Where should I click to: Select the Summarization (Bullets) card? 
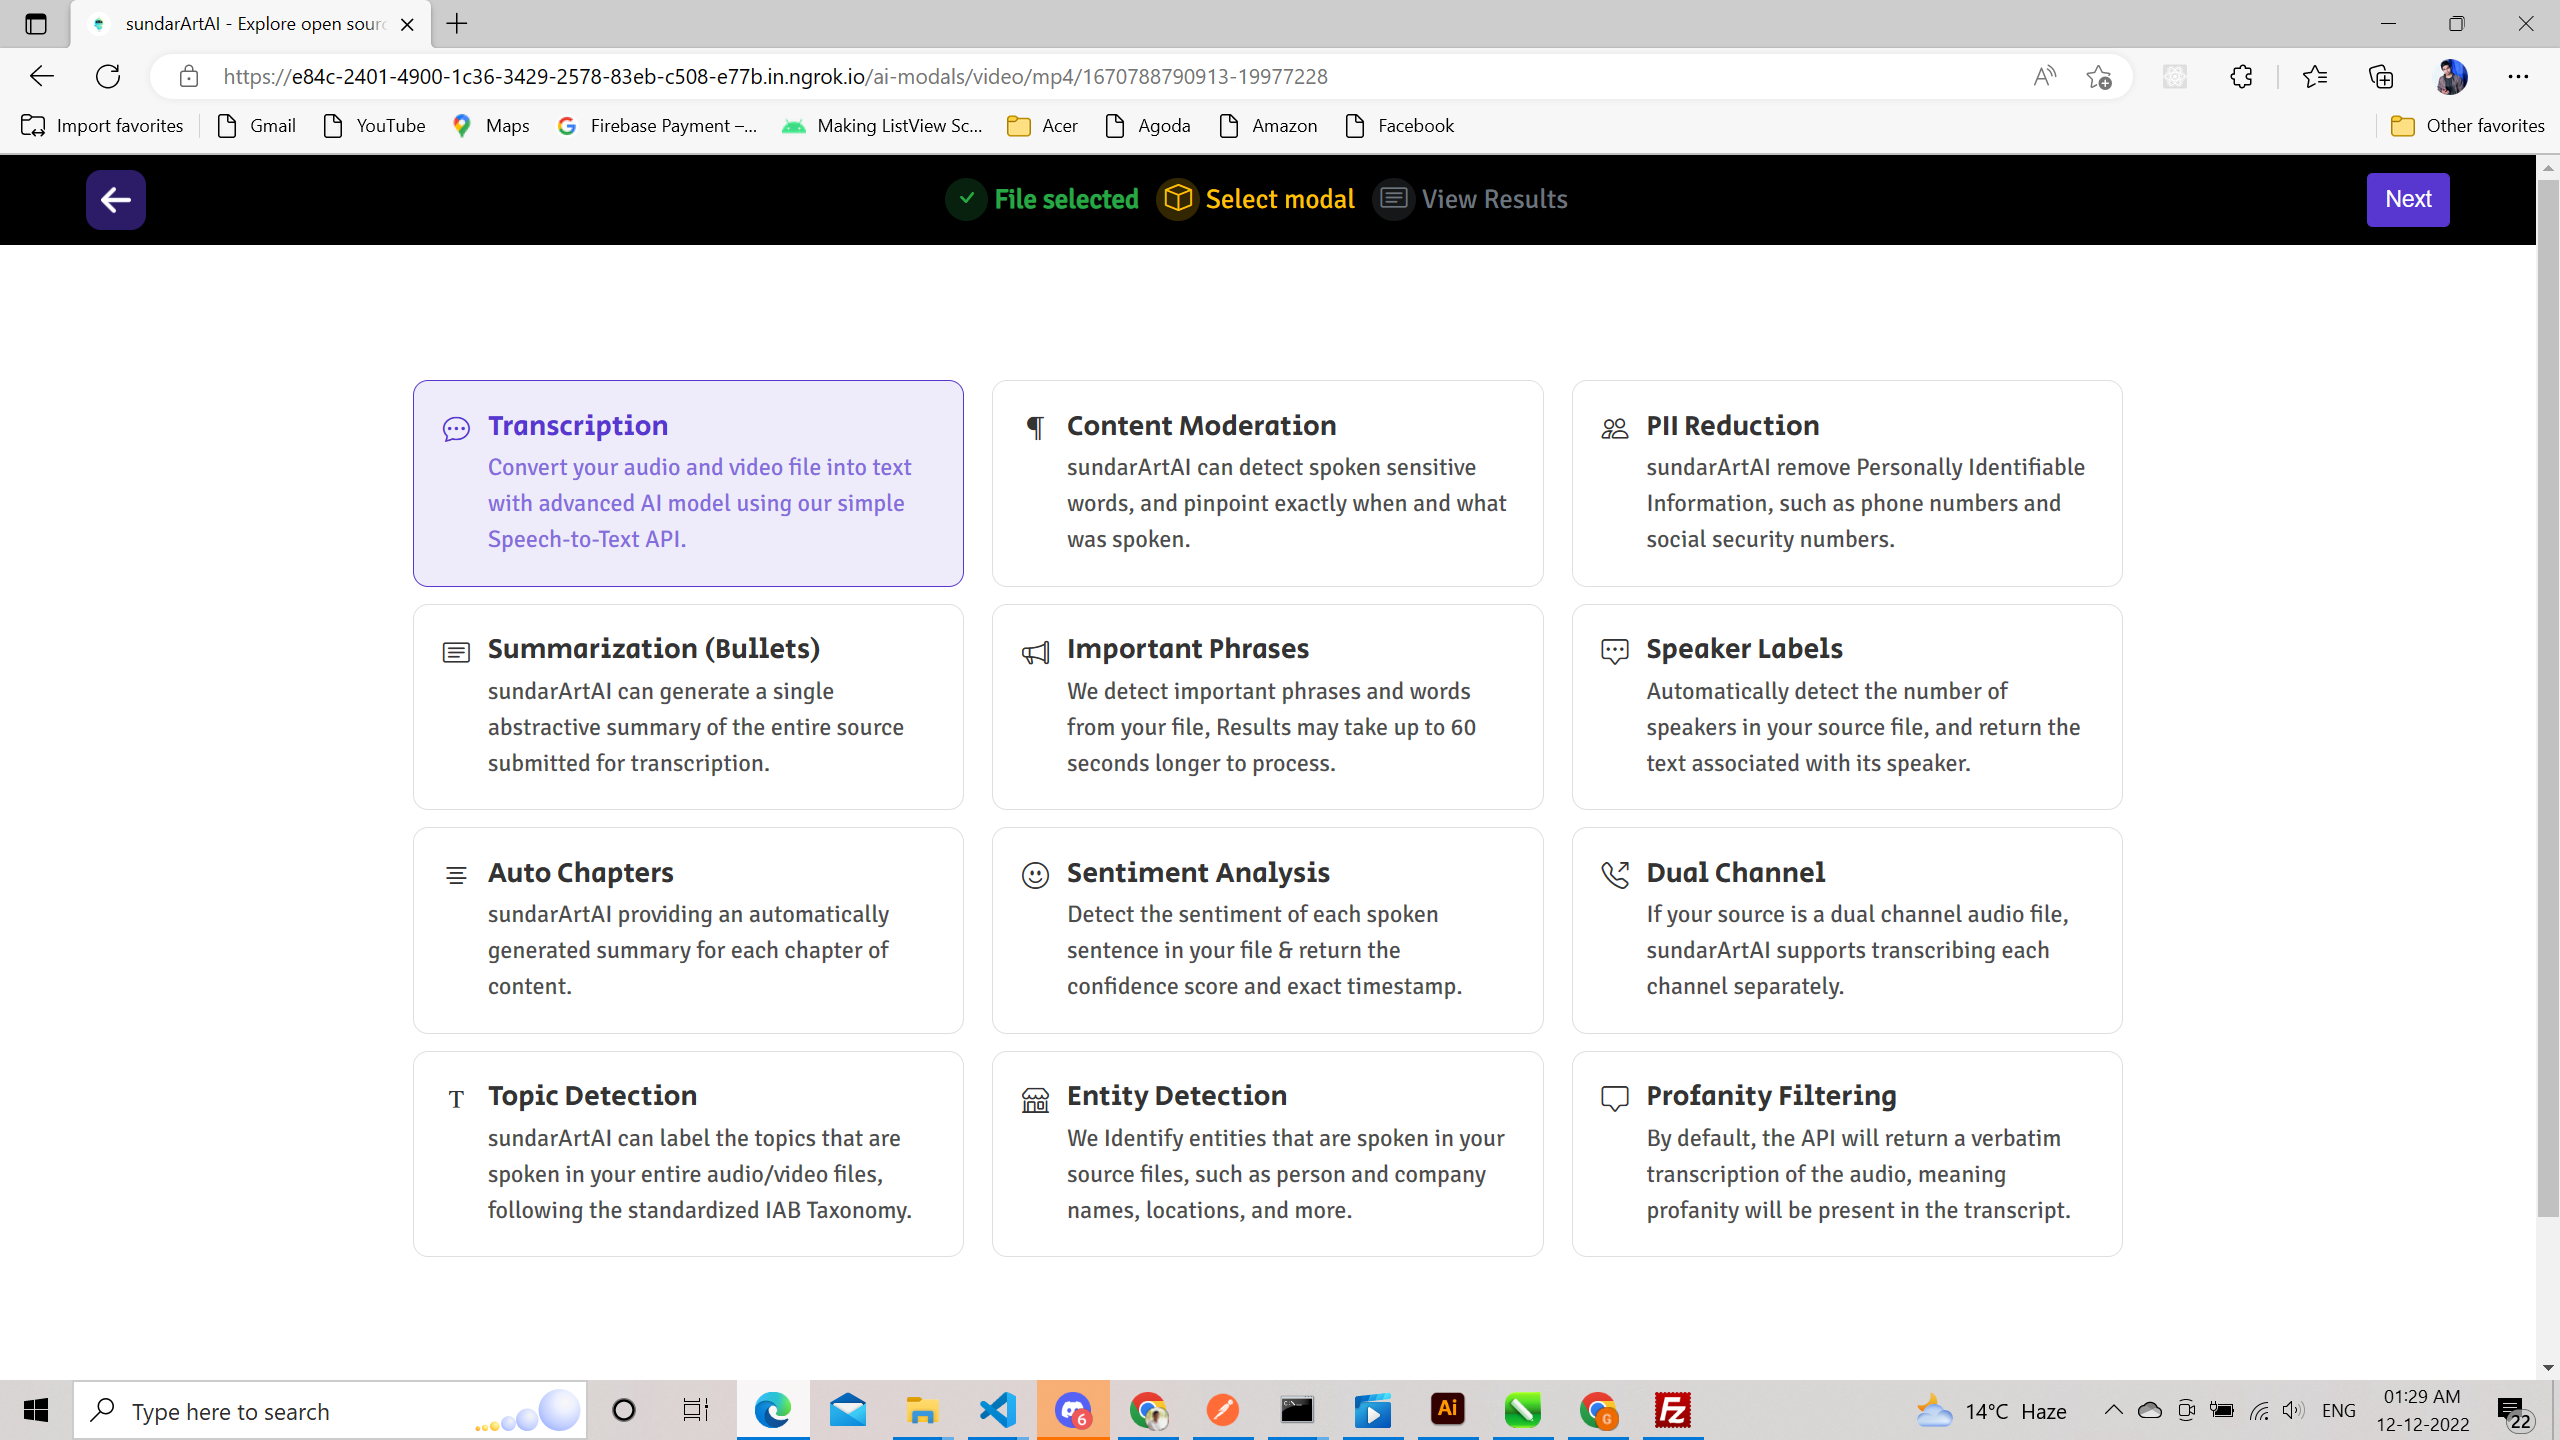[x=688, y=706]
